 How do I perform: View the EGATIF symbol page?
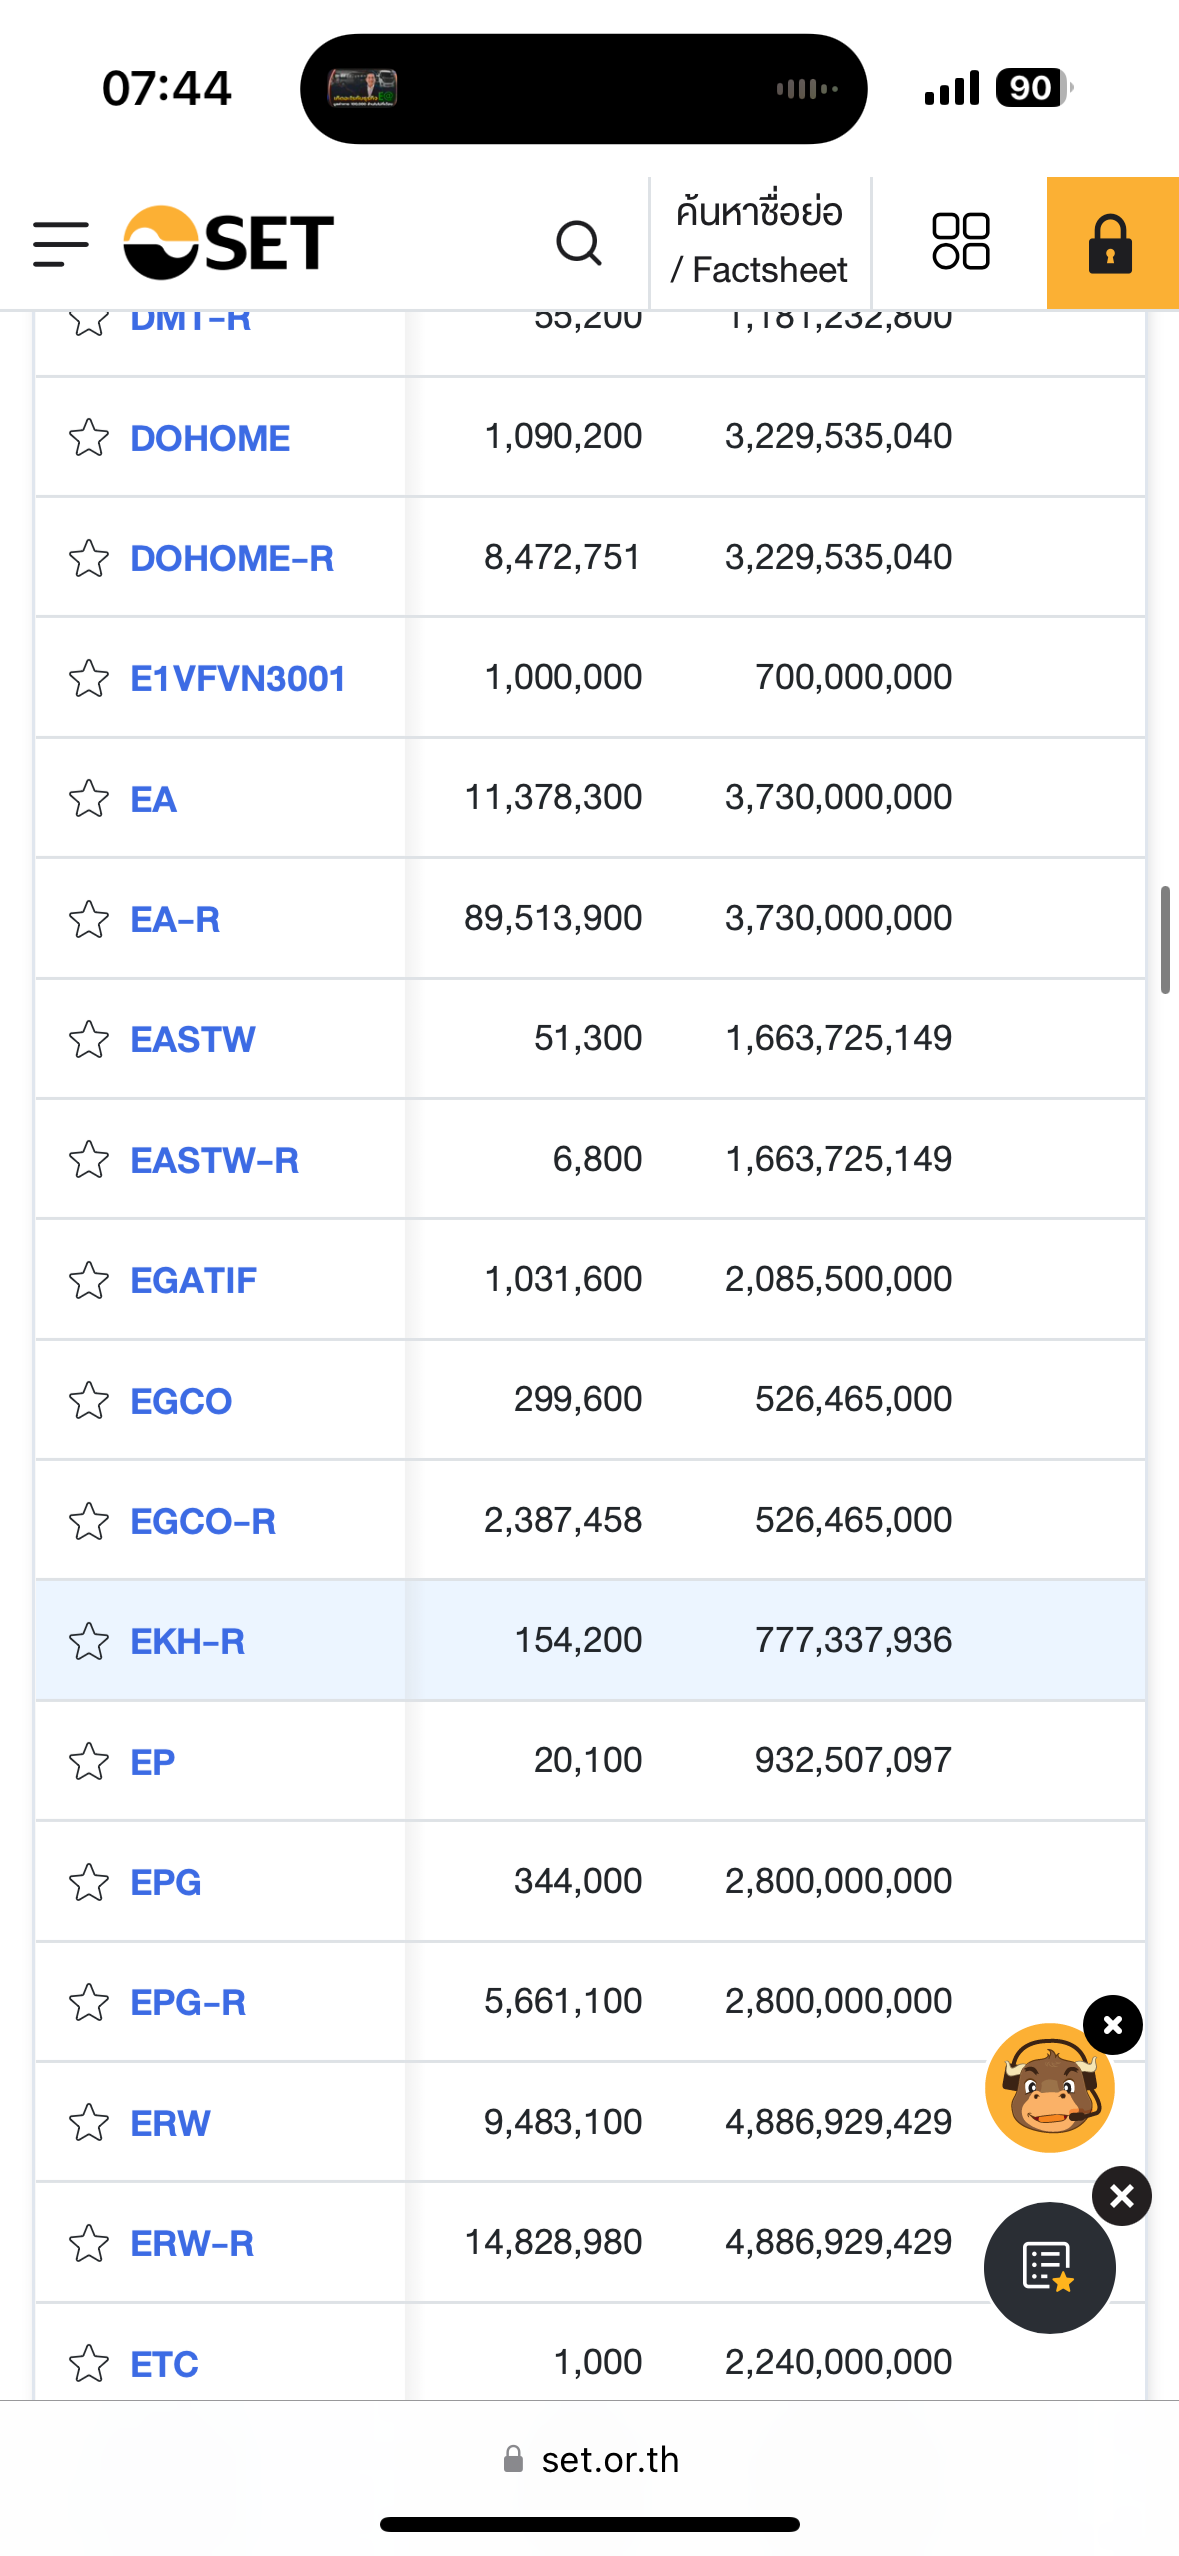pyautogui.click(x=194, y=1281)
